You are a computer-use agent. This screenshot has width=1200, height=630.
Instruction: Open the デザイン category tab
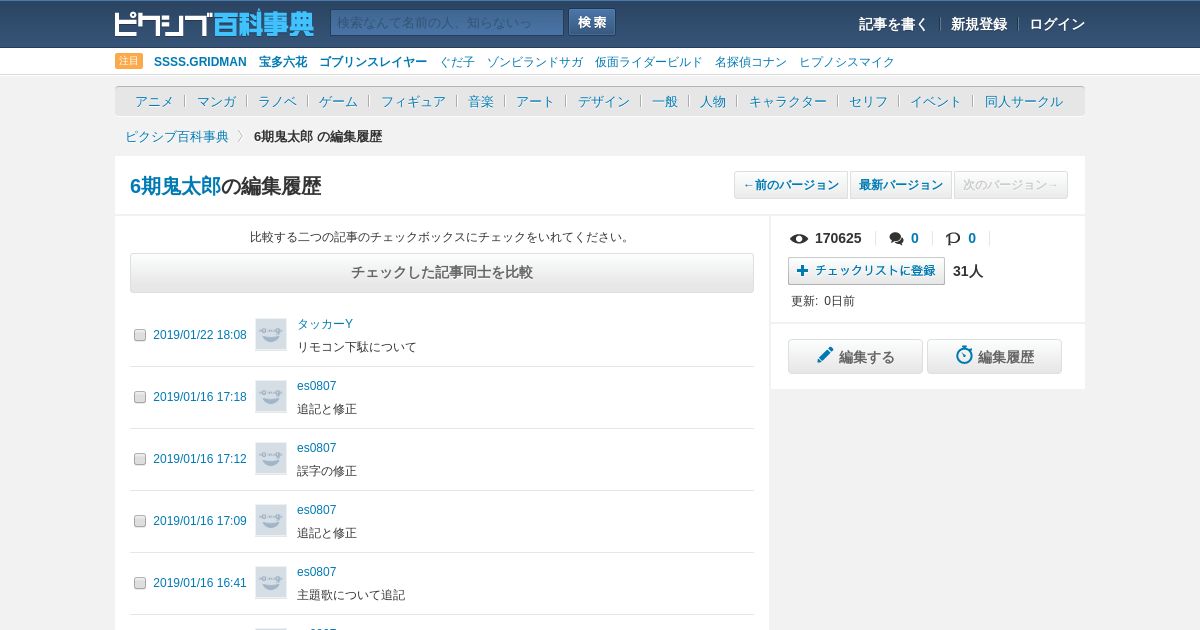[604, 101]
